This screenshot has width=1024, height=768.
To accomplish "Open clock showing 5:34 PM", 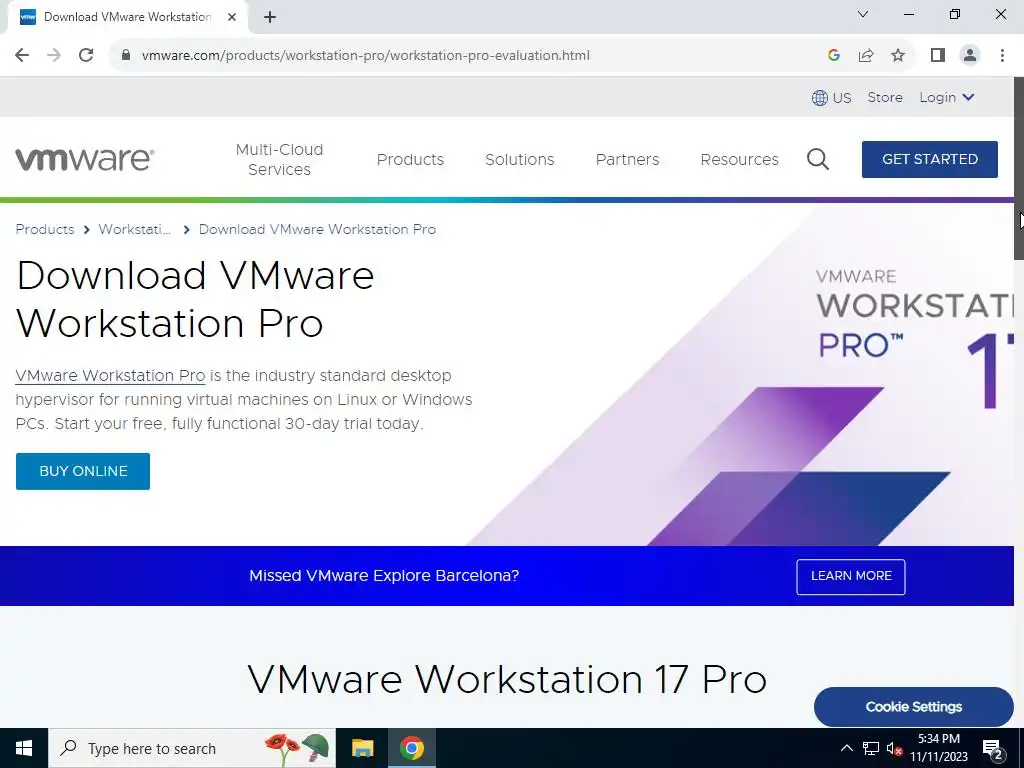I will (939, 748).
